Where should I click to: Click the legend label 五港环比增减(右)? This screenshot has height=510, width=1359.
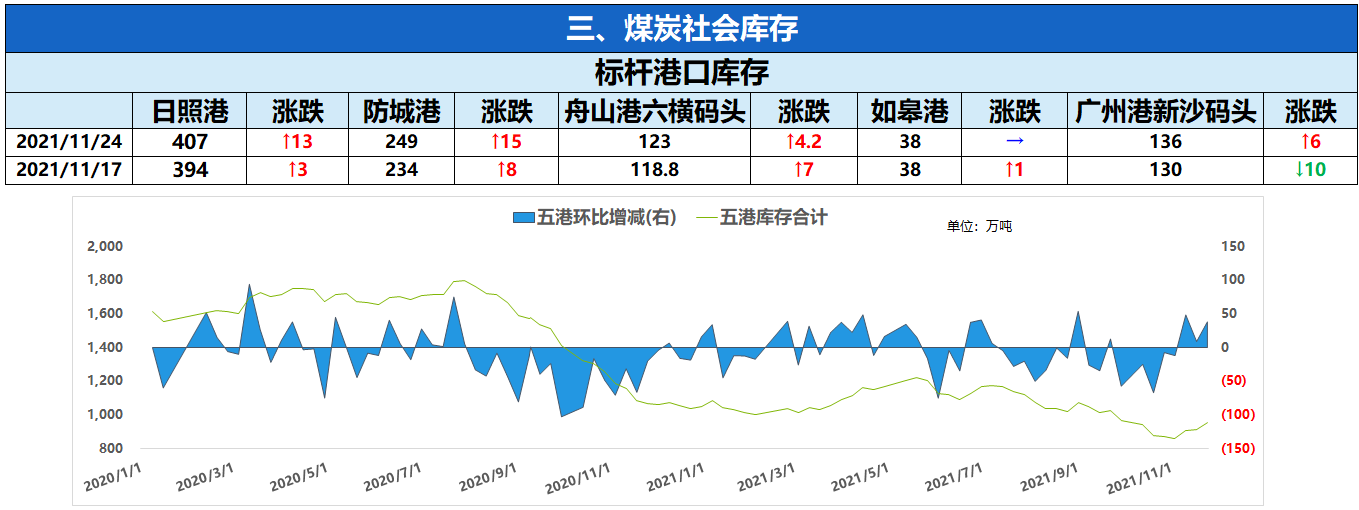pyautogui.click(x=607, y=217)
